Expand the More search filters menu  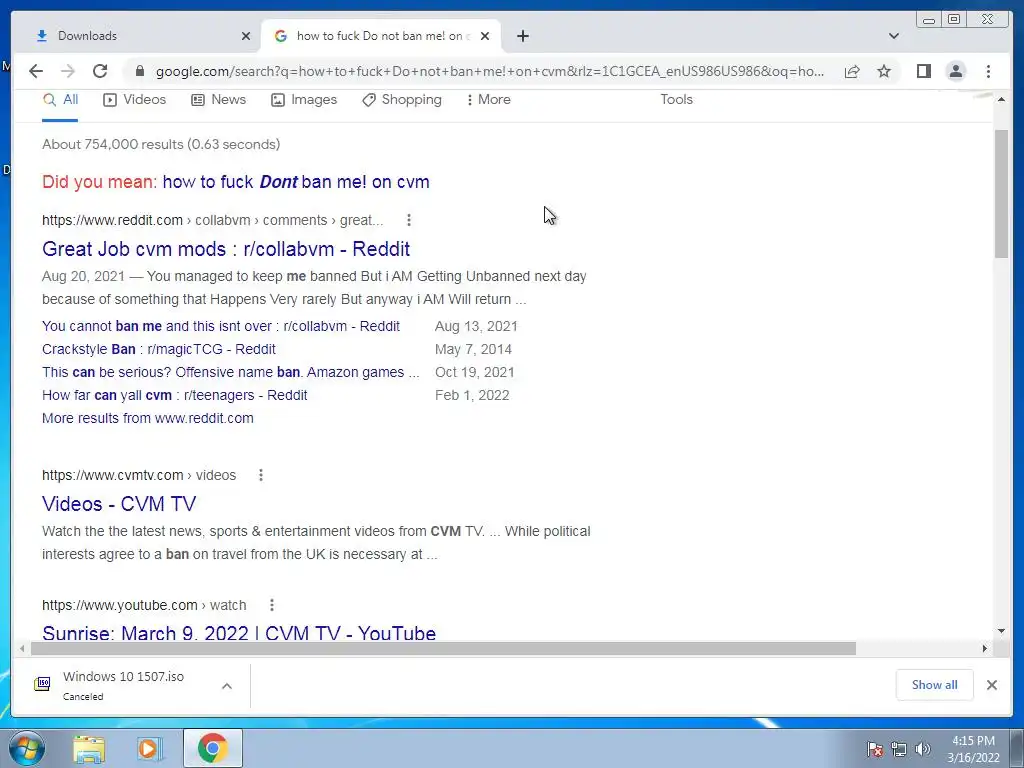coord(488,100)
